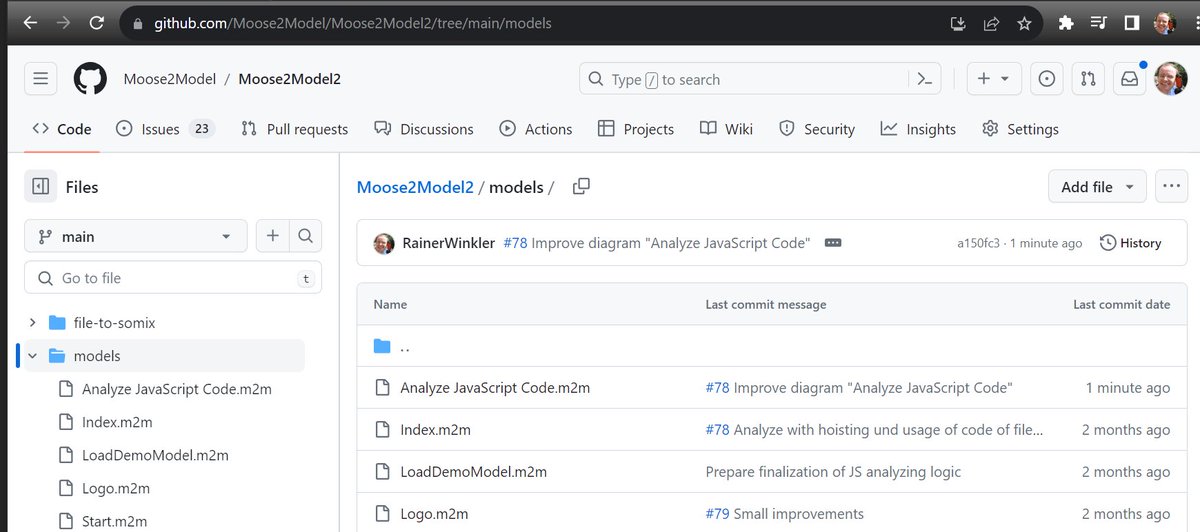Click the browser forward arrow
This screenshot has height=532, width=1200.
(63, 23)
